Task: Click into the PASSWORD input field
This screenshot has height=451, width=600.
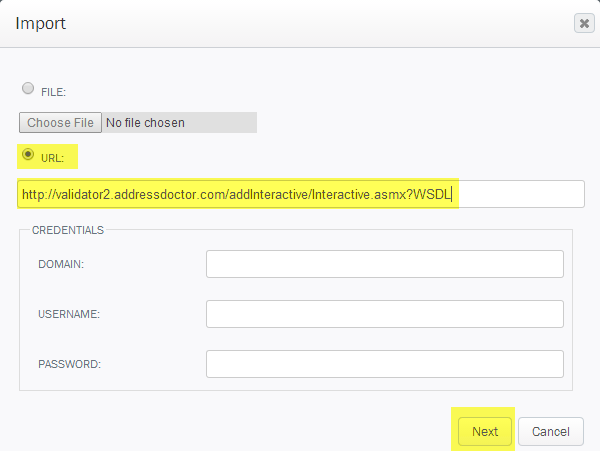Action: coord(385,364)
